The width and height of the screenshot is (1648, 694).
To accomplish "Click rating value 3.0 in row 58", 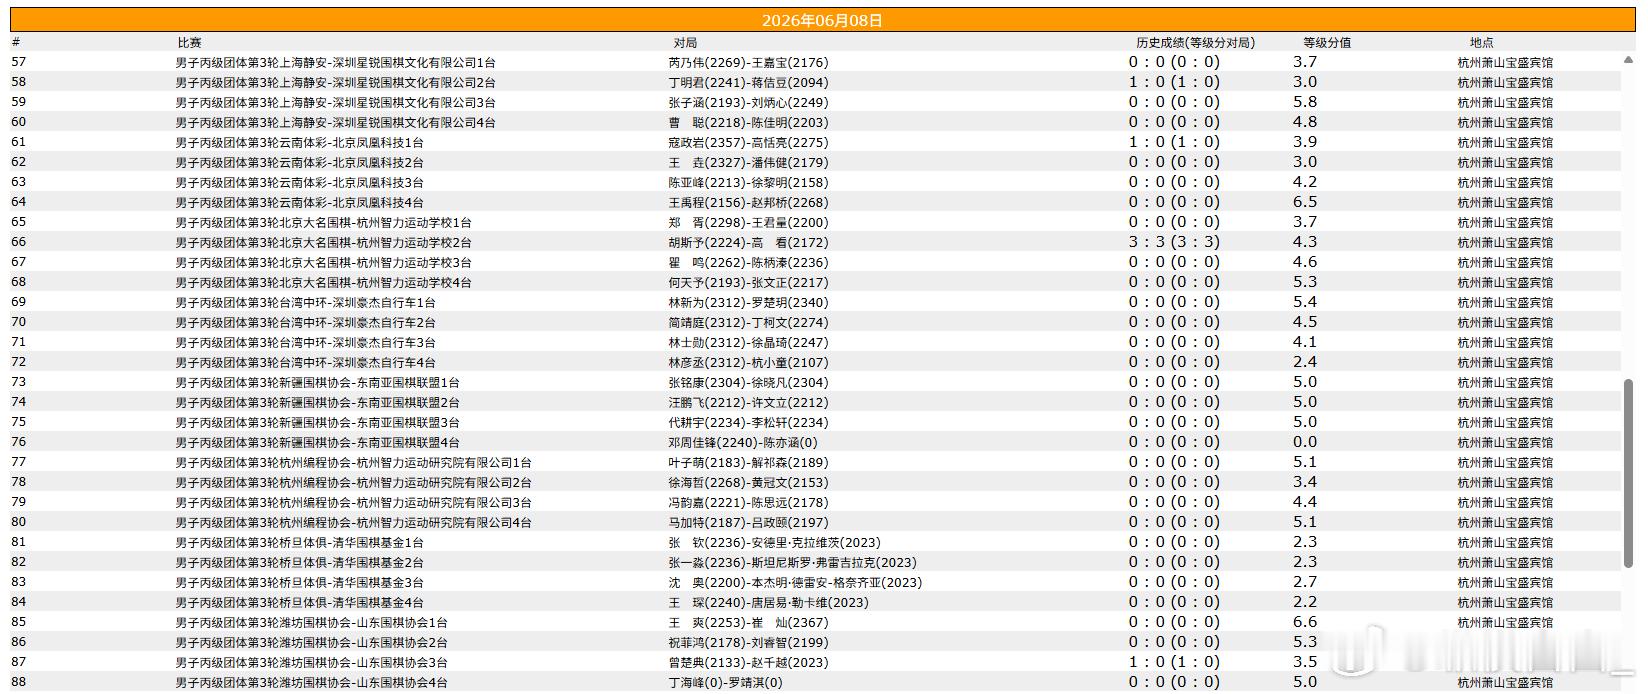I will (x=1304, y=82).
